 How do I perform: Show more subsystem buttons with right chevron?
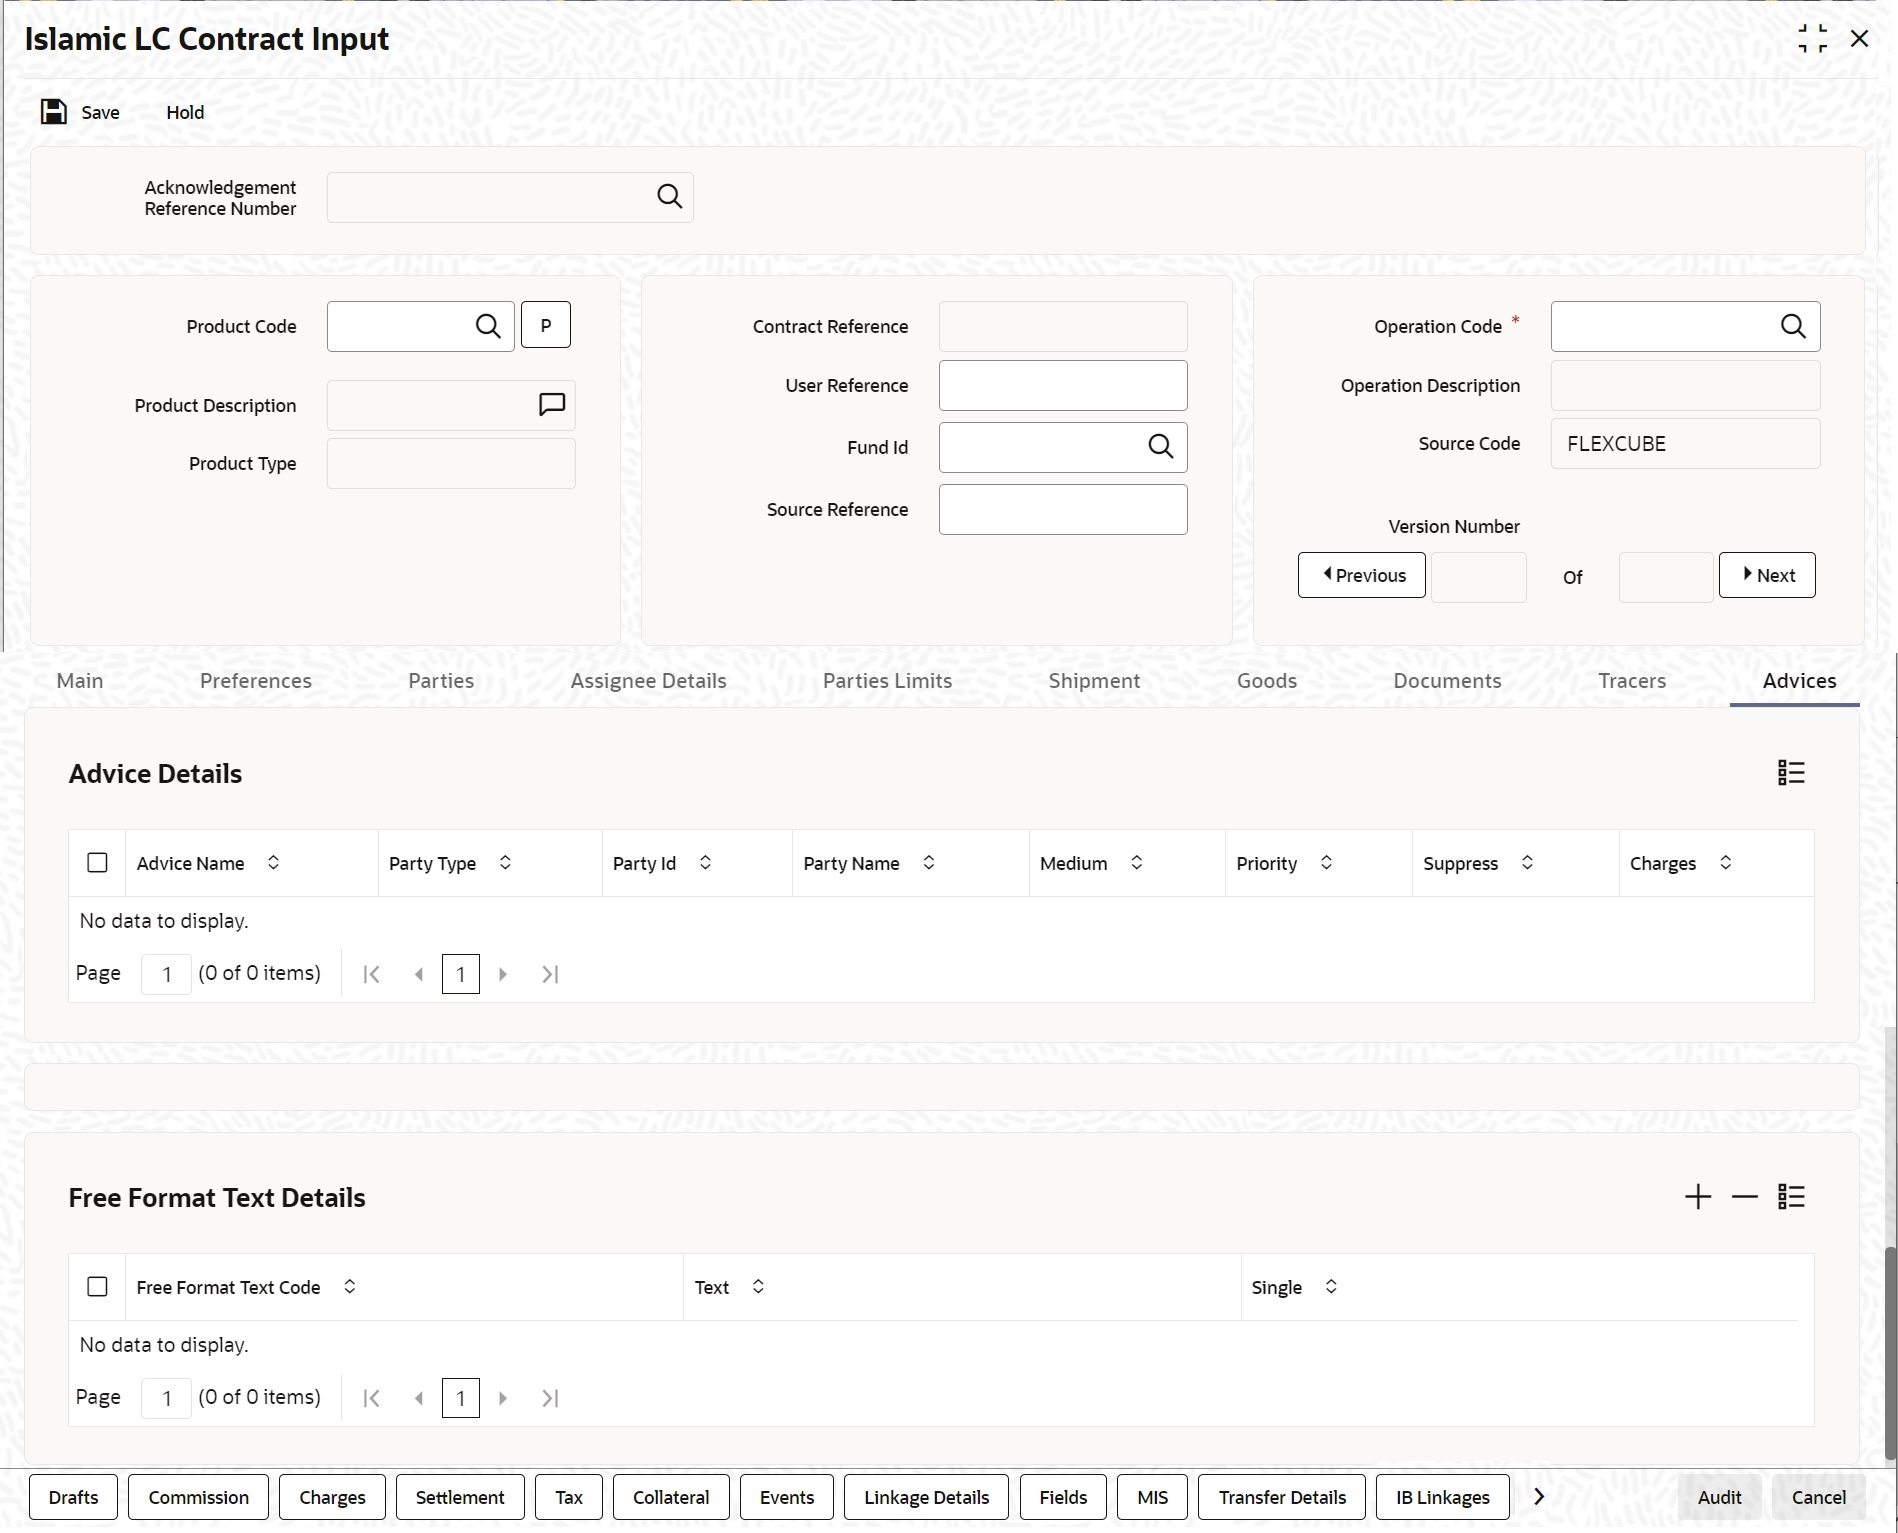(x=1539, y=1497)
